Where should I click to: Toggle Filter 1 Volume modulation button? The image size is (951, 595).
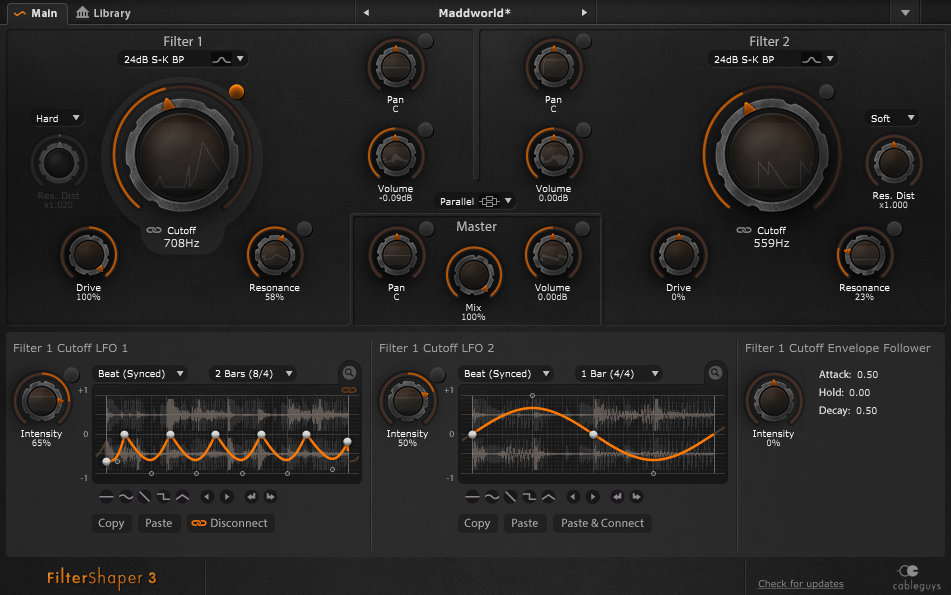426,129
